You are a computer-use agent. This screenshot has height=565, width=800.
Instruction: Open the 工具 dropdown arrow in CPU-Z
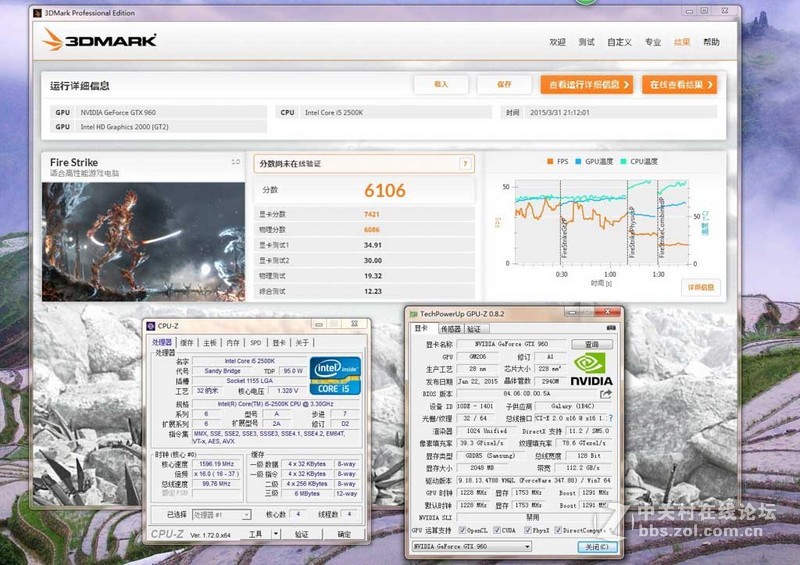[276, 534]
